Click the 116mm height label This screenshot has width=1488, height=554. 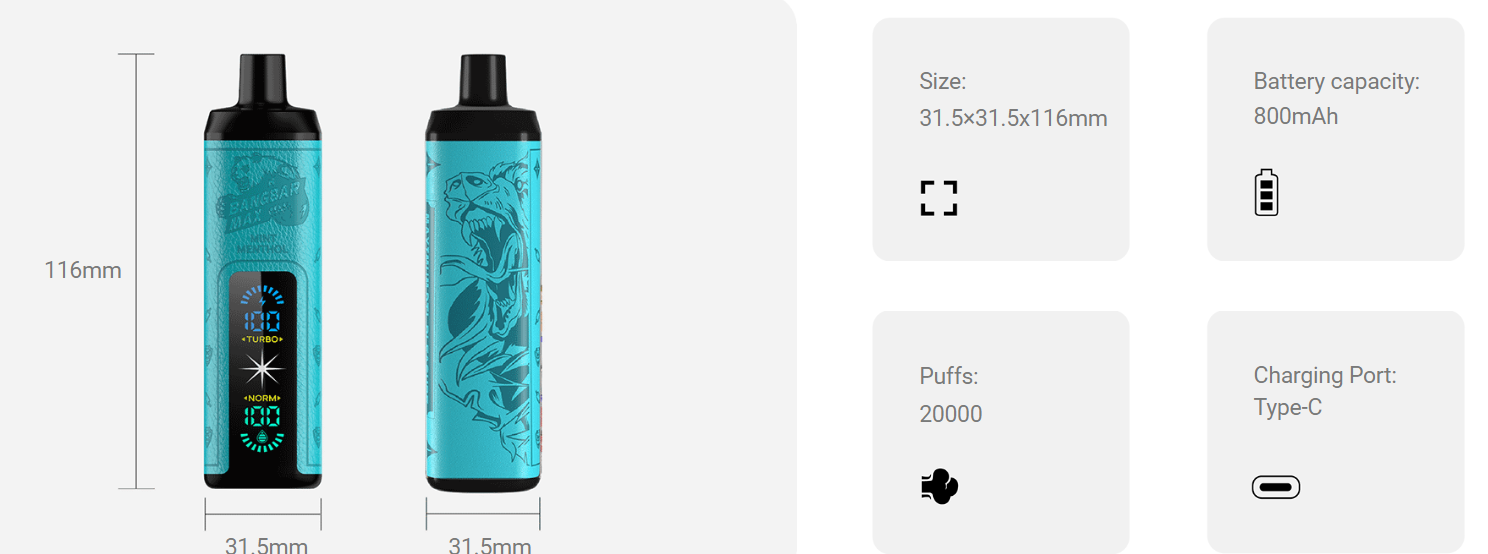(x=83, y=270)
